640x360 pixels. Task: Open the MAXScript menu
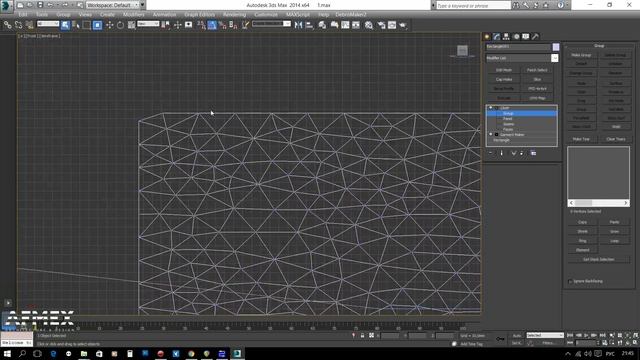[298, 14]
